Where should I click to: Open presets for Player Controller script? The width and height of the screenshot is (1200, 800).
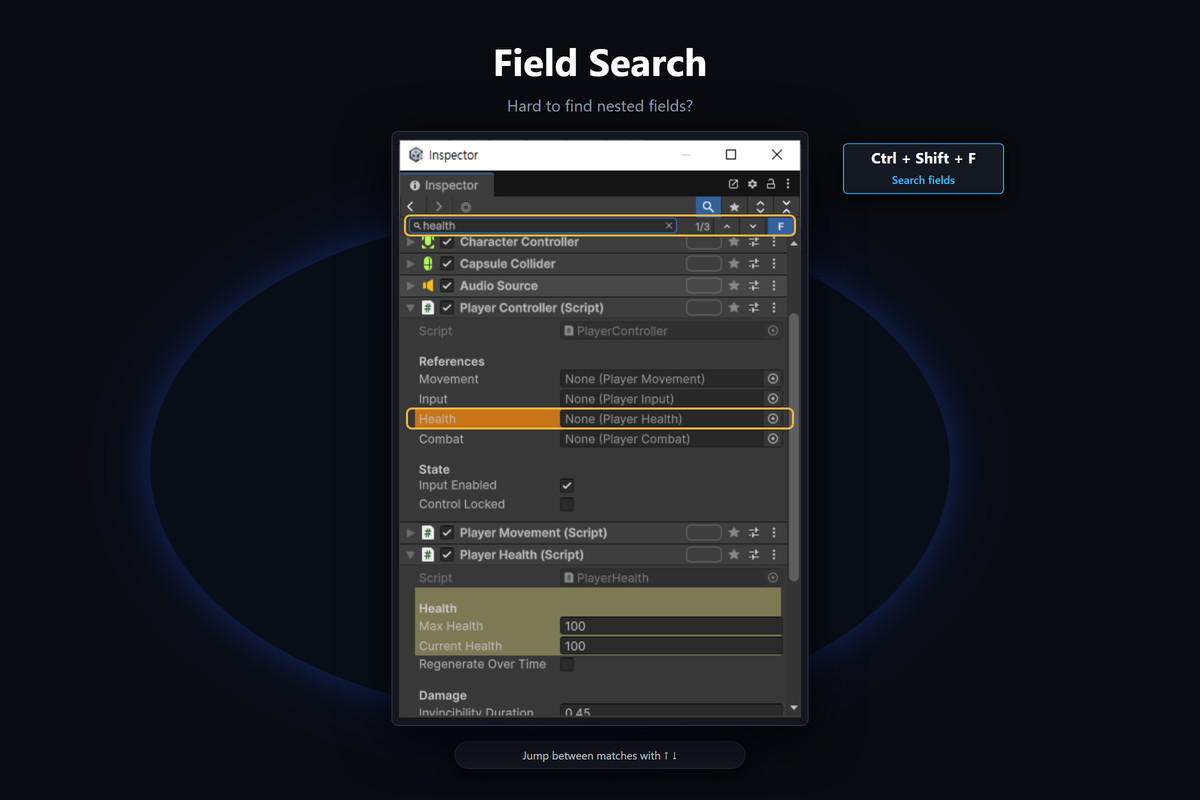754,308
